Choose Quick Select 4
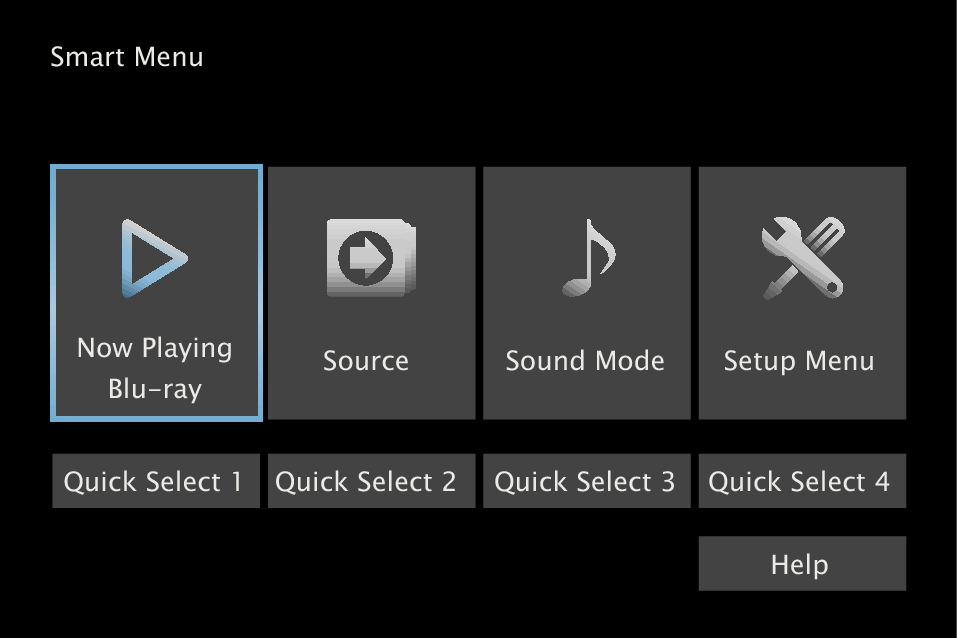 [801, 481]
